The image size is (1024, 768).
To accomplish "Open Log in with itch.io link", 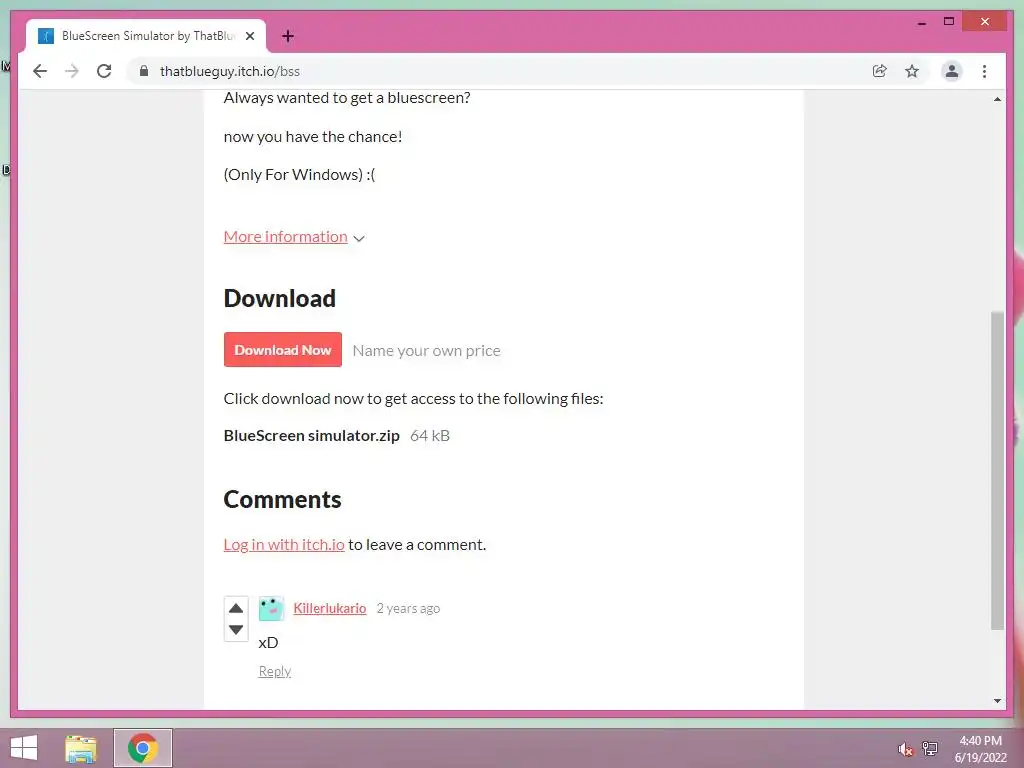I will pyautogui.click(x=284, y=545).
